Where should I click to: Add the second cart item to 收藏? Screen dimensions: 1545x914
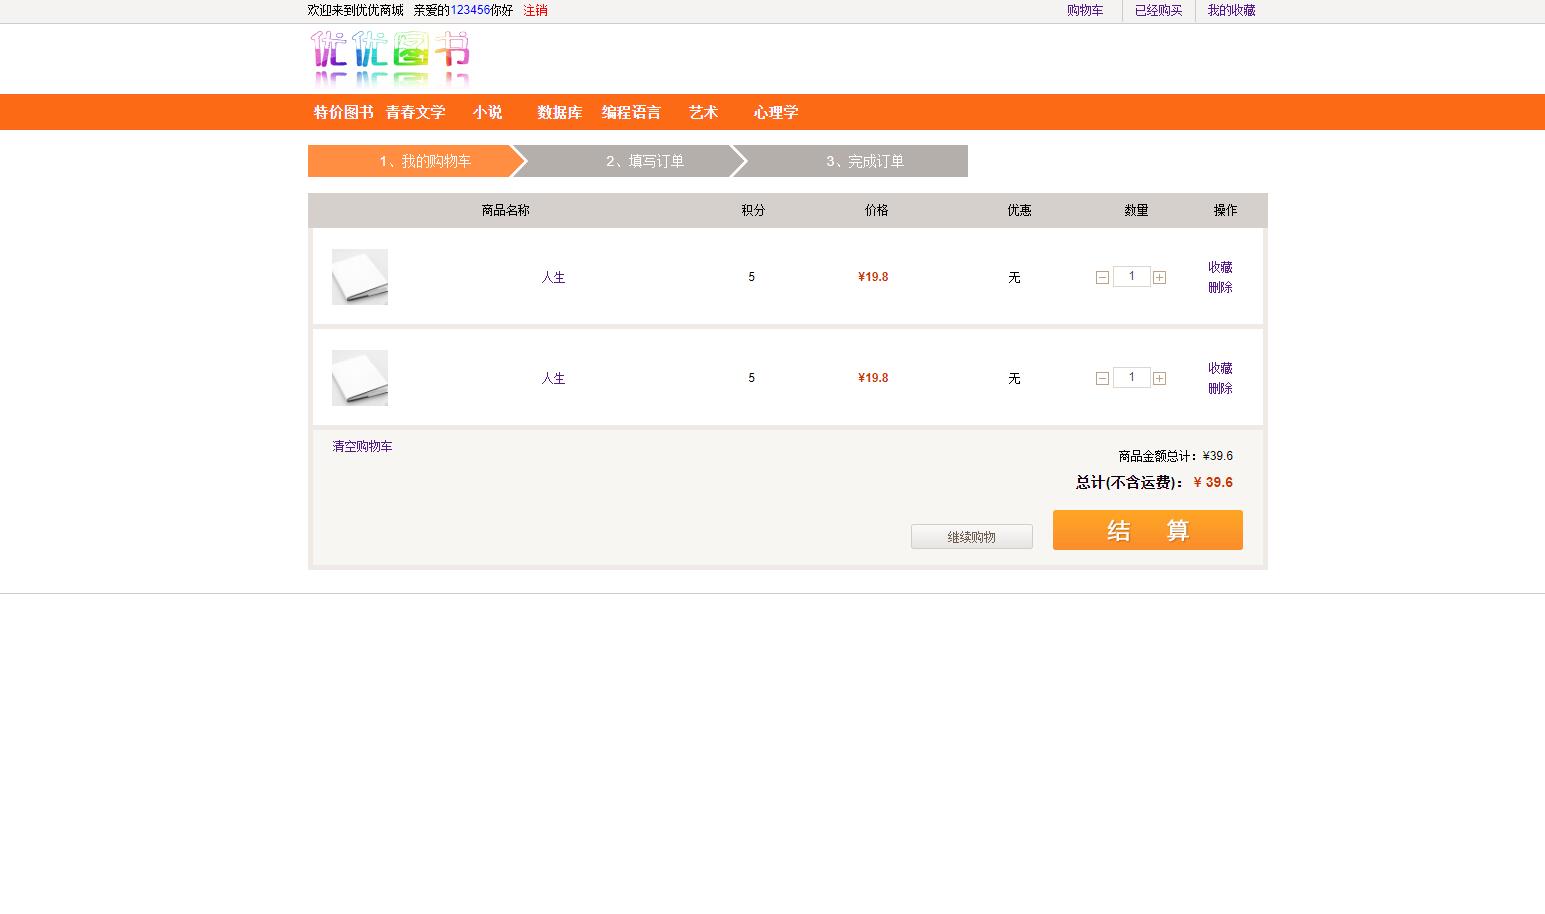coord(1220,368)
